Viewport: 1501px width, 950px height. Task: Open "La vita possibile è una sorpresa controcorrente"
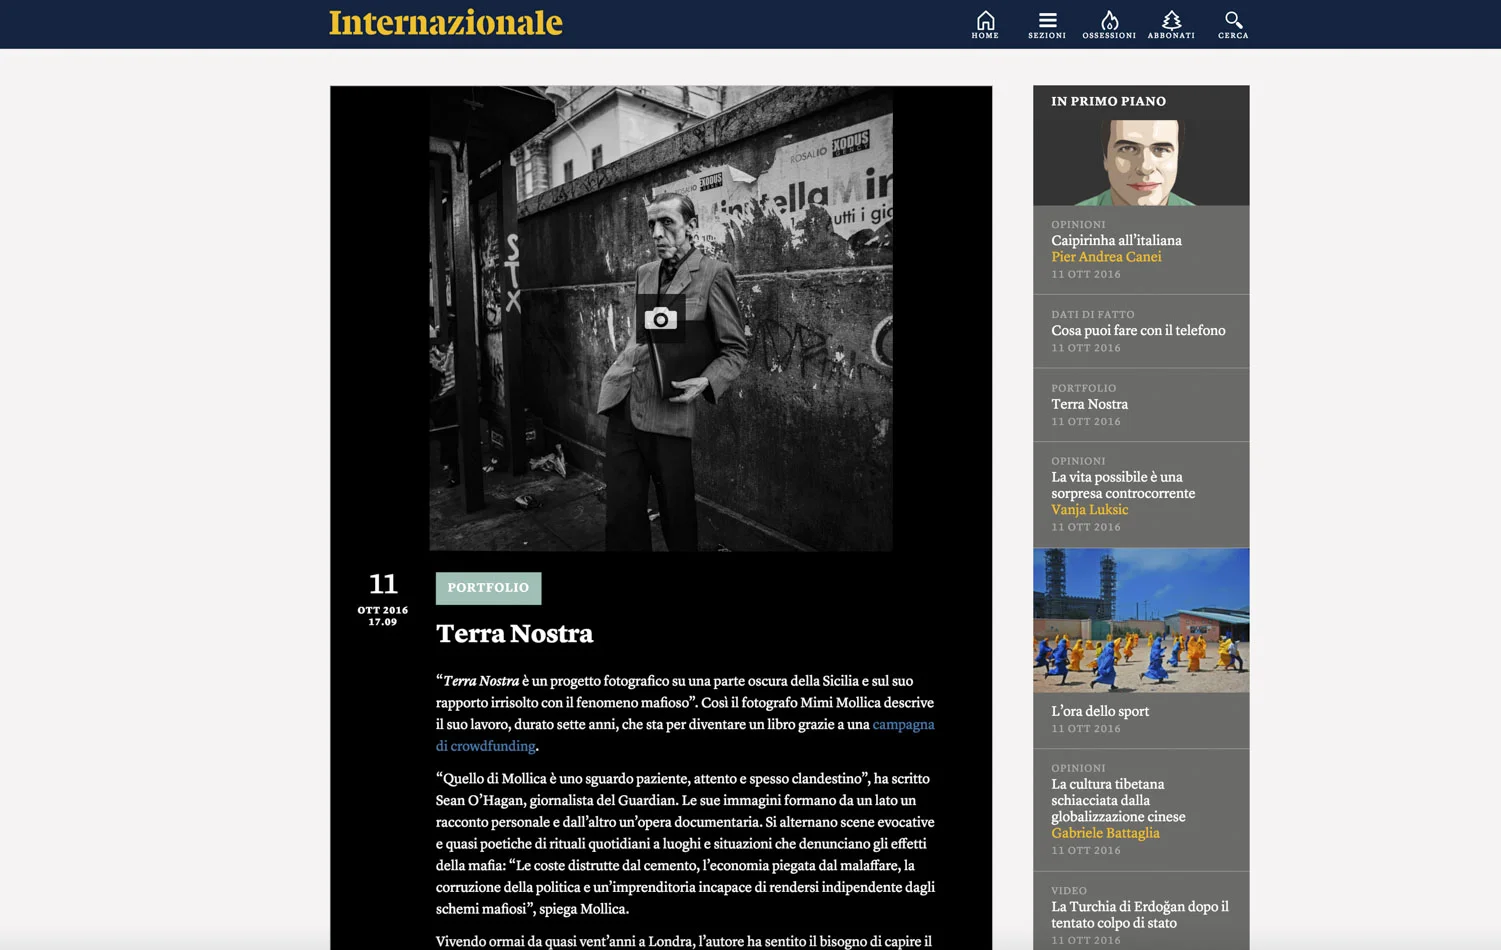(1123, 485)
